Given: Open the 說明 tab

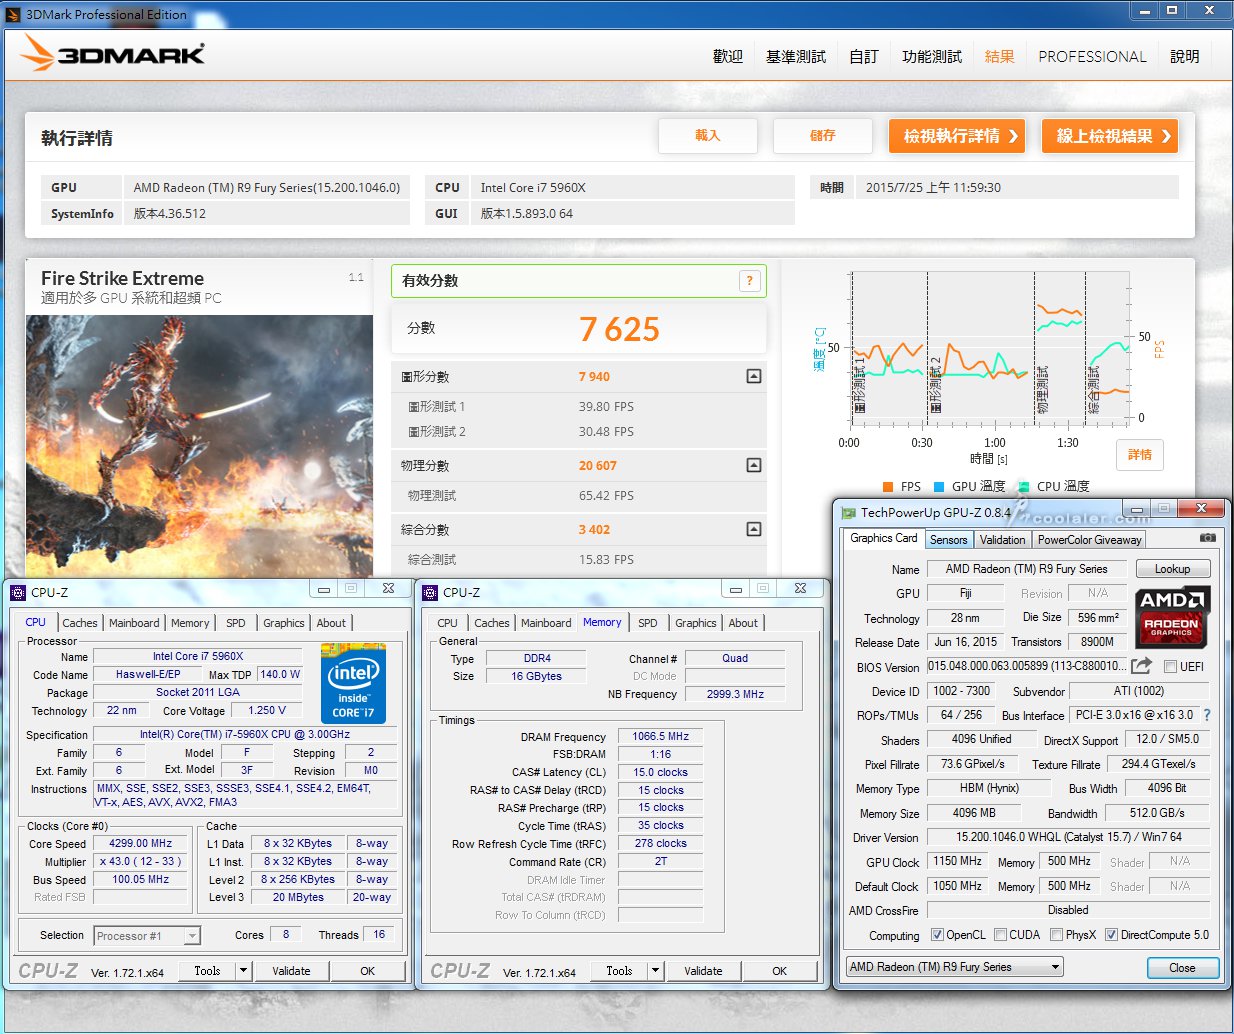Looking at the screenshot, I should point(1185,57).
